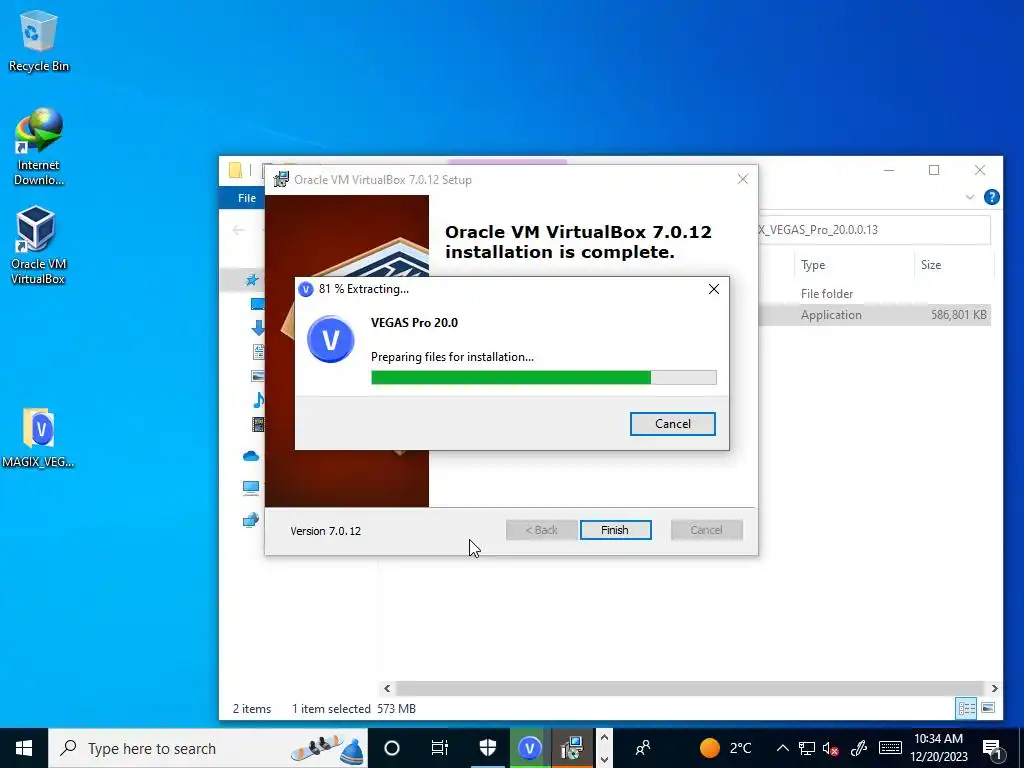
Task: Select This PC in Explorer sidebar
Action: (x=251, y=488)
